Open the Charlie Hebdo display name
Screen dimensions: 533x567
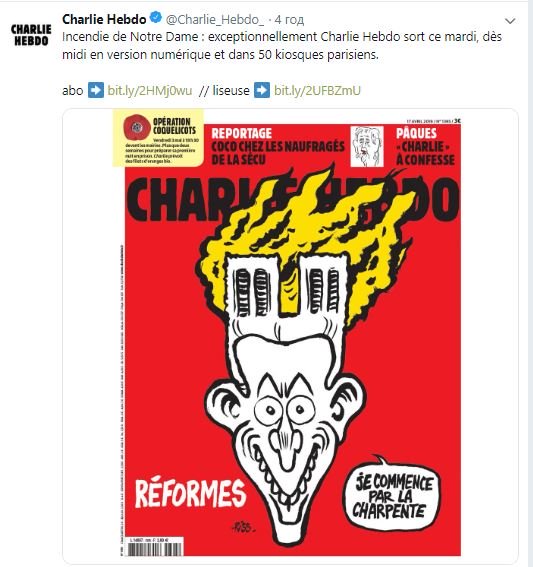point(104,19)
